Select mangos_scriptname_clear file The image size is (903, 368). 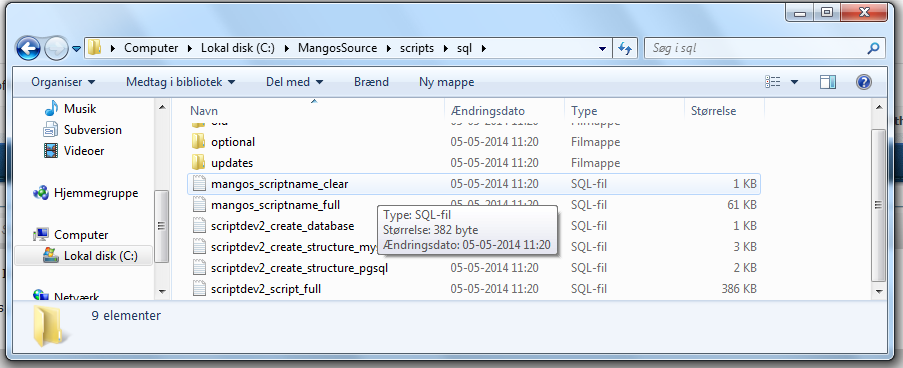279,184
